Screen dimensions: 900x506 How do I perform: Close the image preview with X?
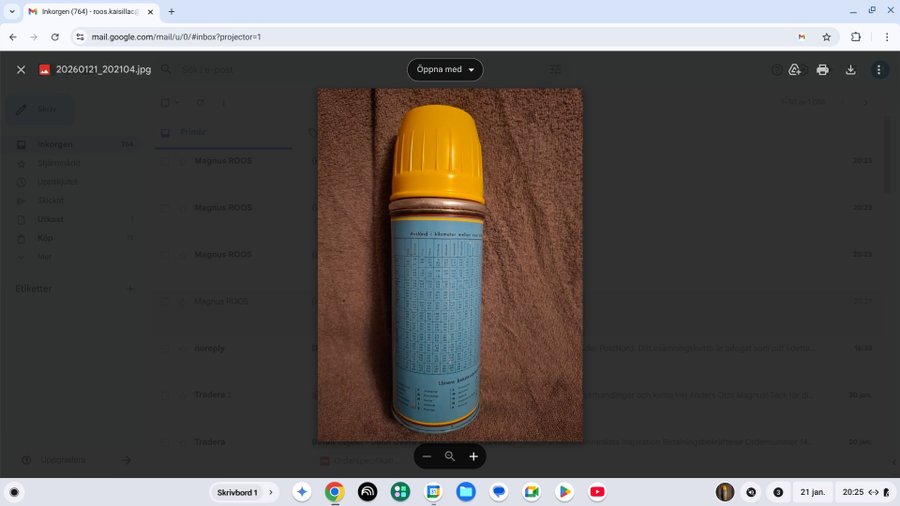(21, 70)
